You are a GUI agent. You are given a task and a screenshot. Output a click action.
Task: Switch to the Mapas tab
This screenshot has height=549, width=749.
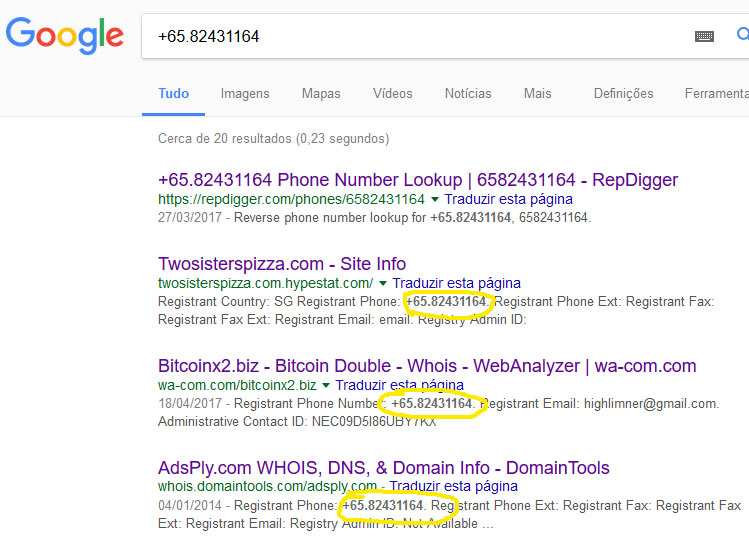click(321, 93)
